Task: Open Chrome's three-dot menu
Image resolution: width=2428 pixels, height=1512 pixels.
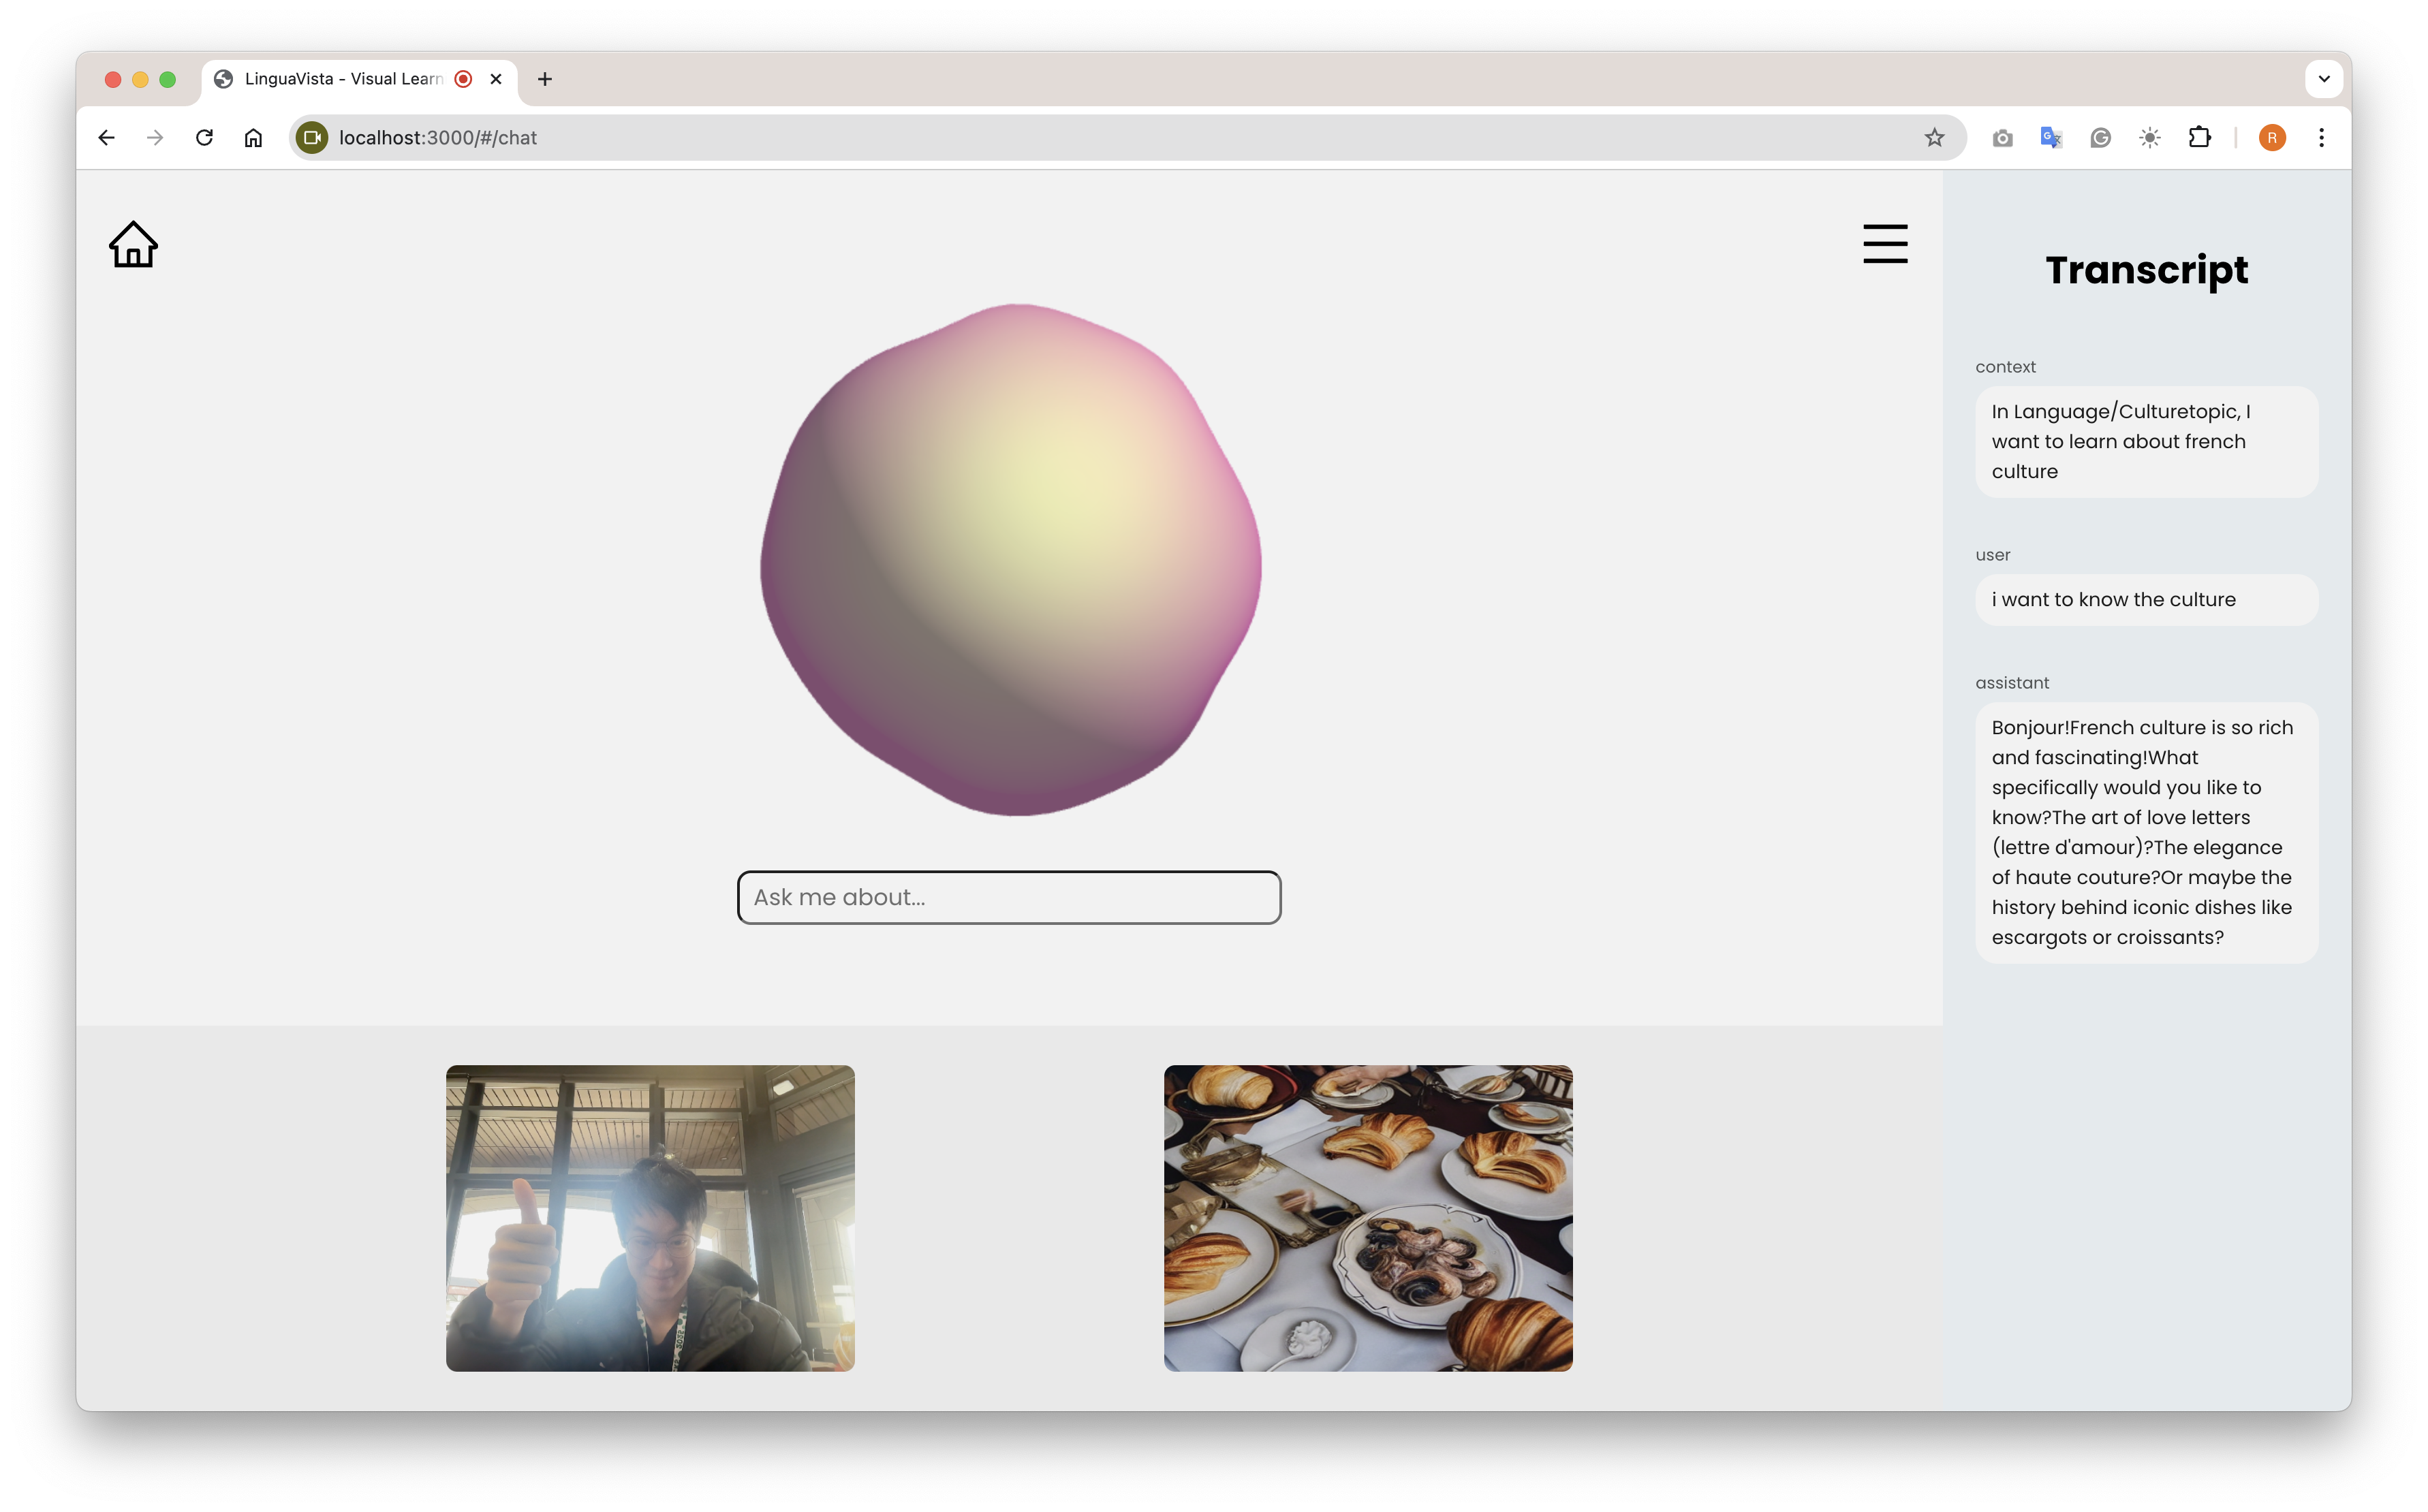Action: (2321, 138)
